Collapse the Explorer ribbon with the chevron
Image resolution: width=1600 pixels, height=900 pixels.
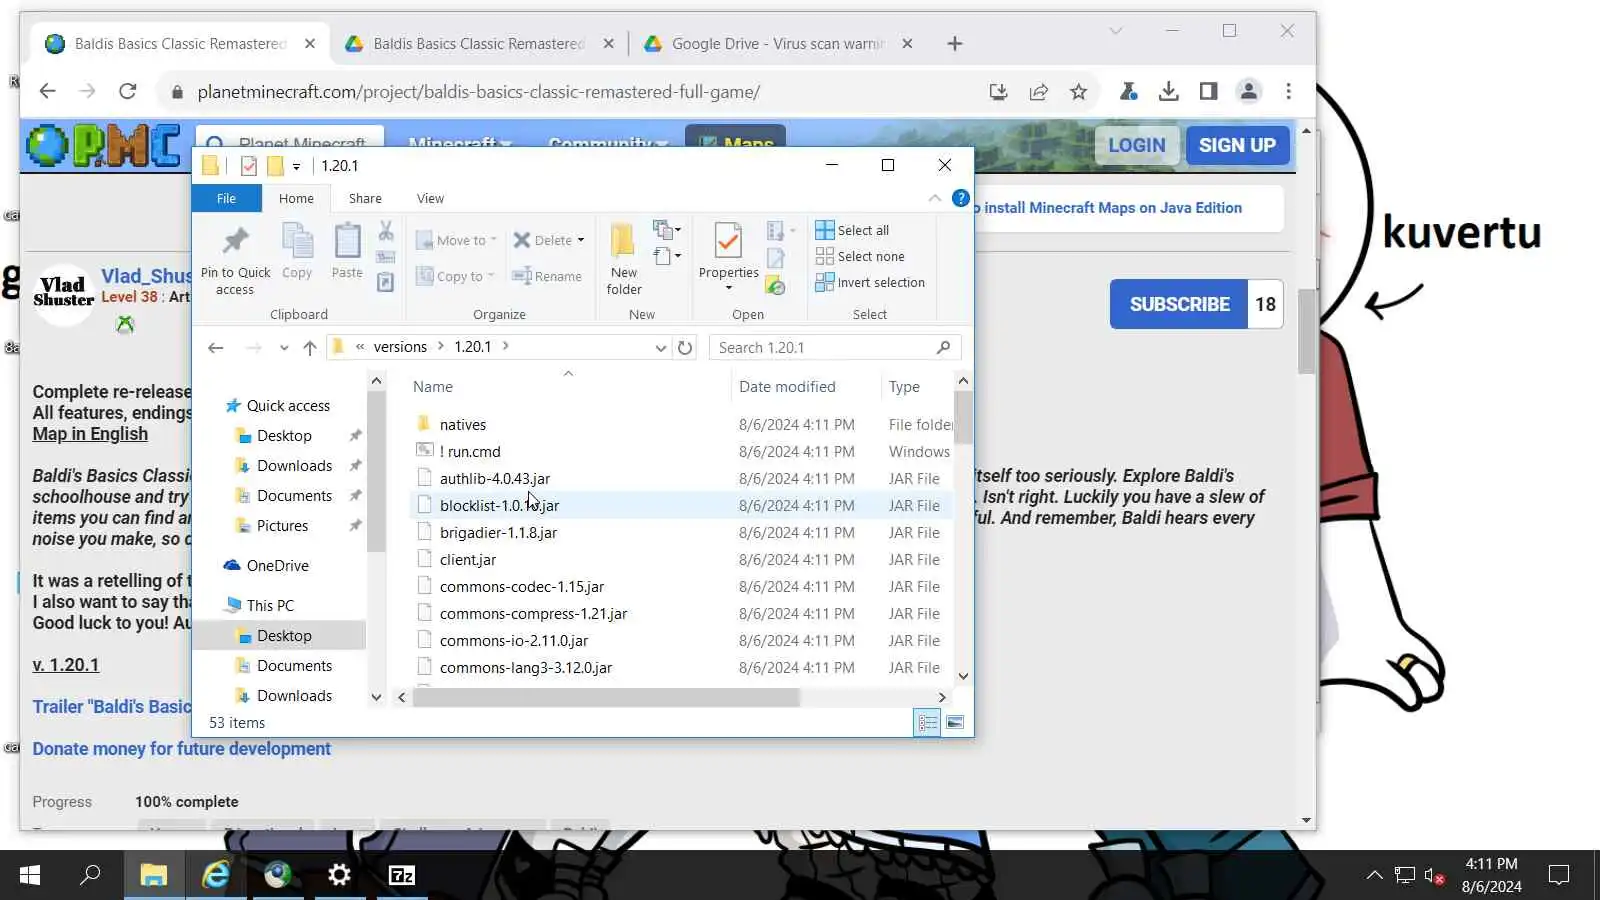pos(934,198)
